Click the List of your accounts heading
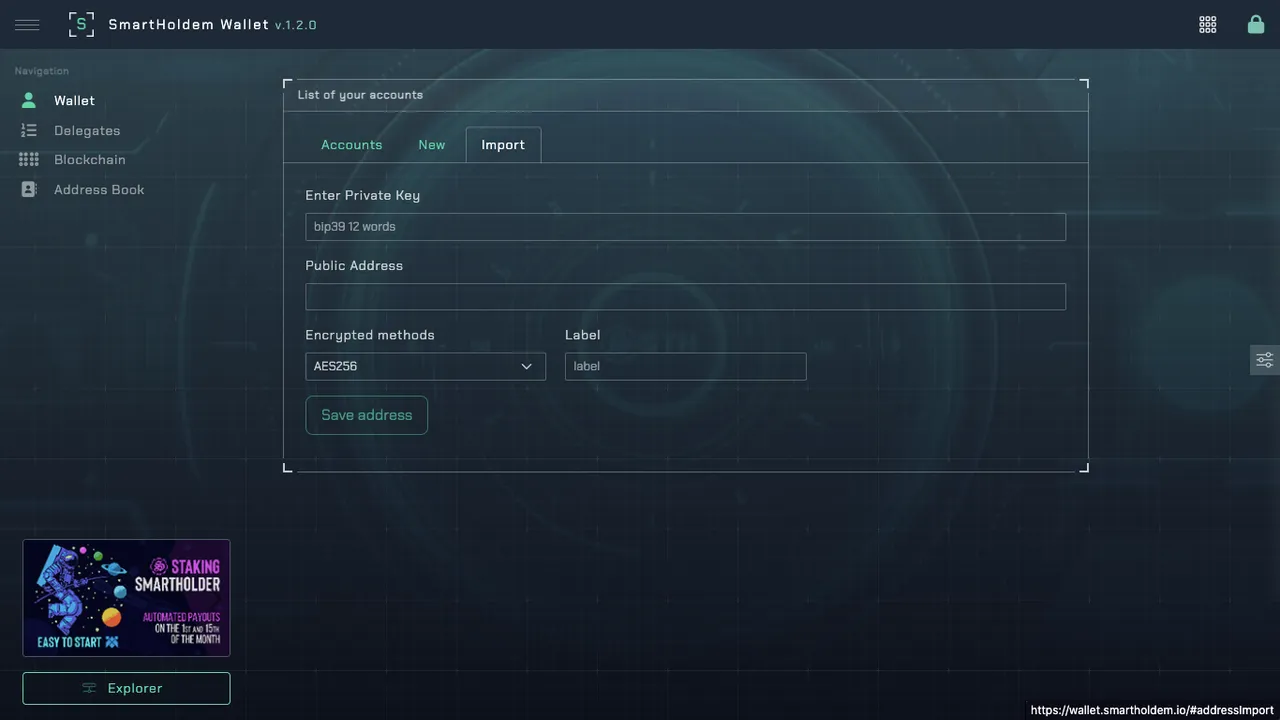 (360, 95)
